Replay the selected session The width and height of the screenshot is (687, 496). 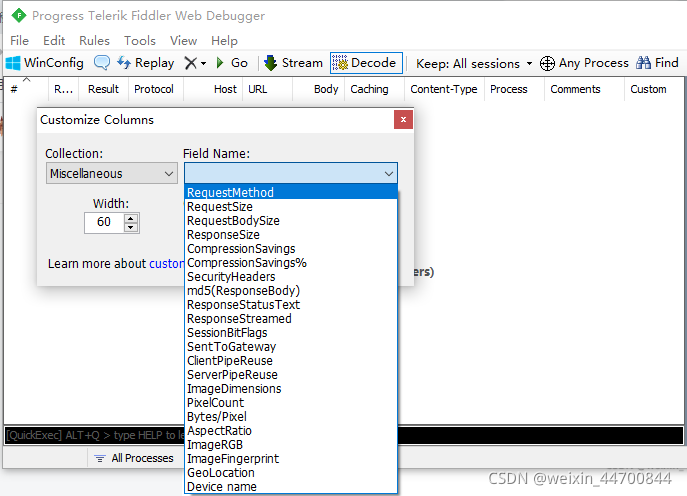click(145, 63)
